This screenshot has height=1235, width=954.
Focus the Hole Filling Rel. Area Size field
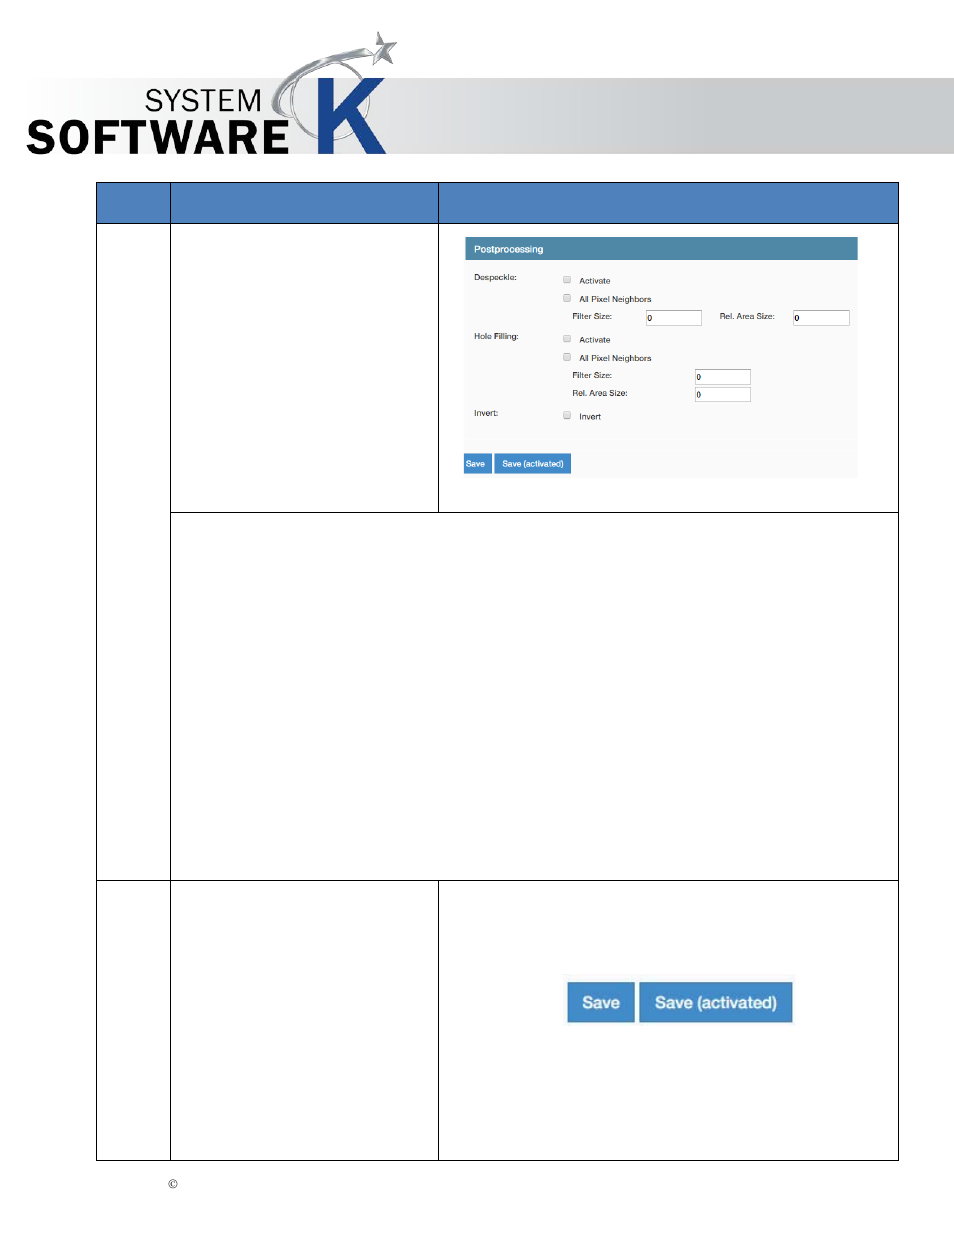pyautogui.click(x=723, y=394)
